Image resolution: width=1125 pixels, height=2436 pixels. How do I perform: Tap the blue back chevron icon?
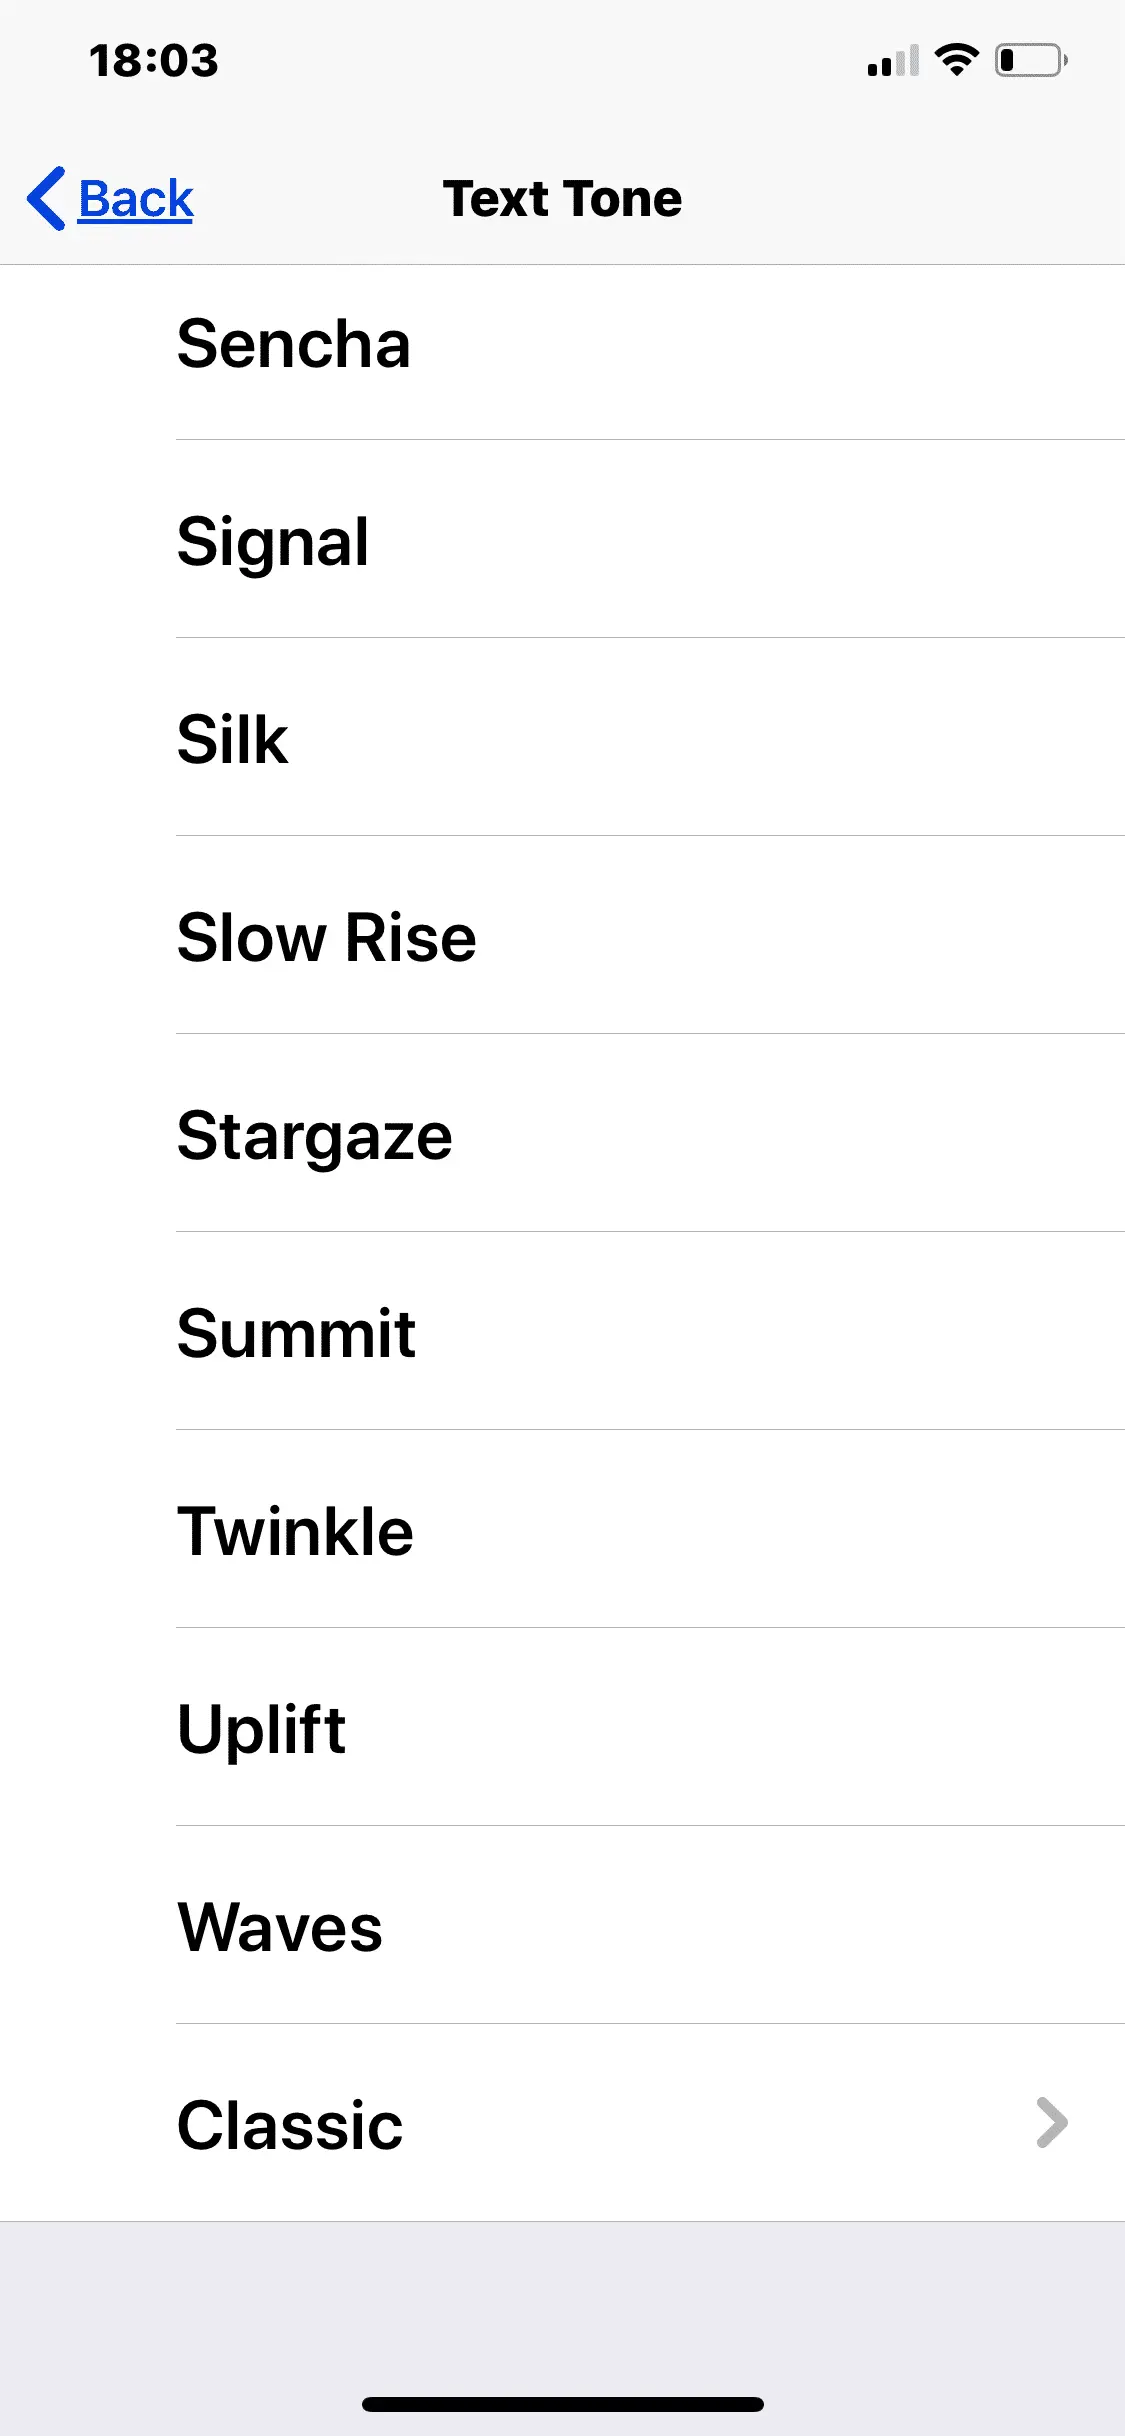[x=47, y=198]
